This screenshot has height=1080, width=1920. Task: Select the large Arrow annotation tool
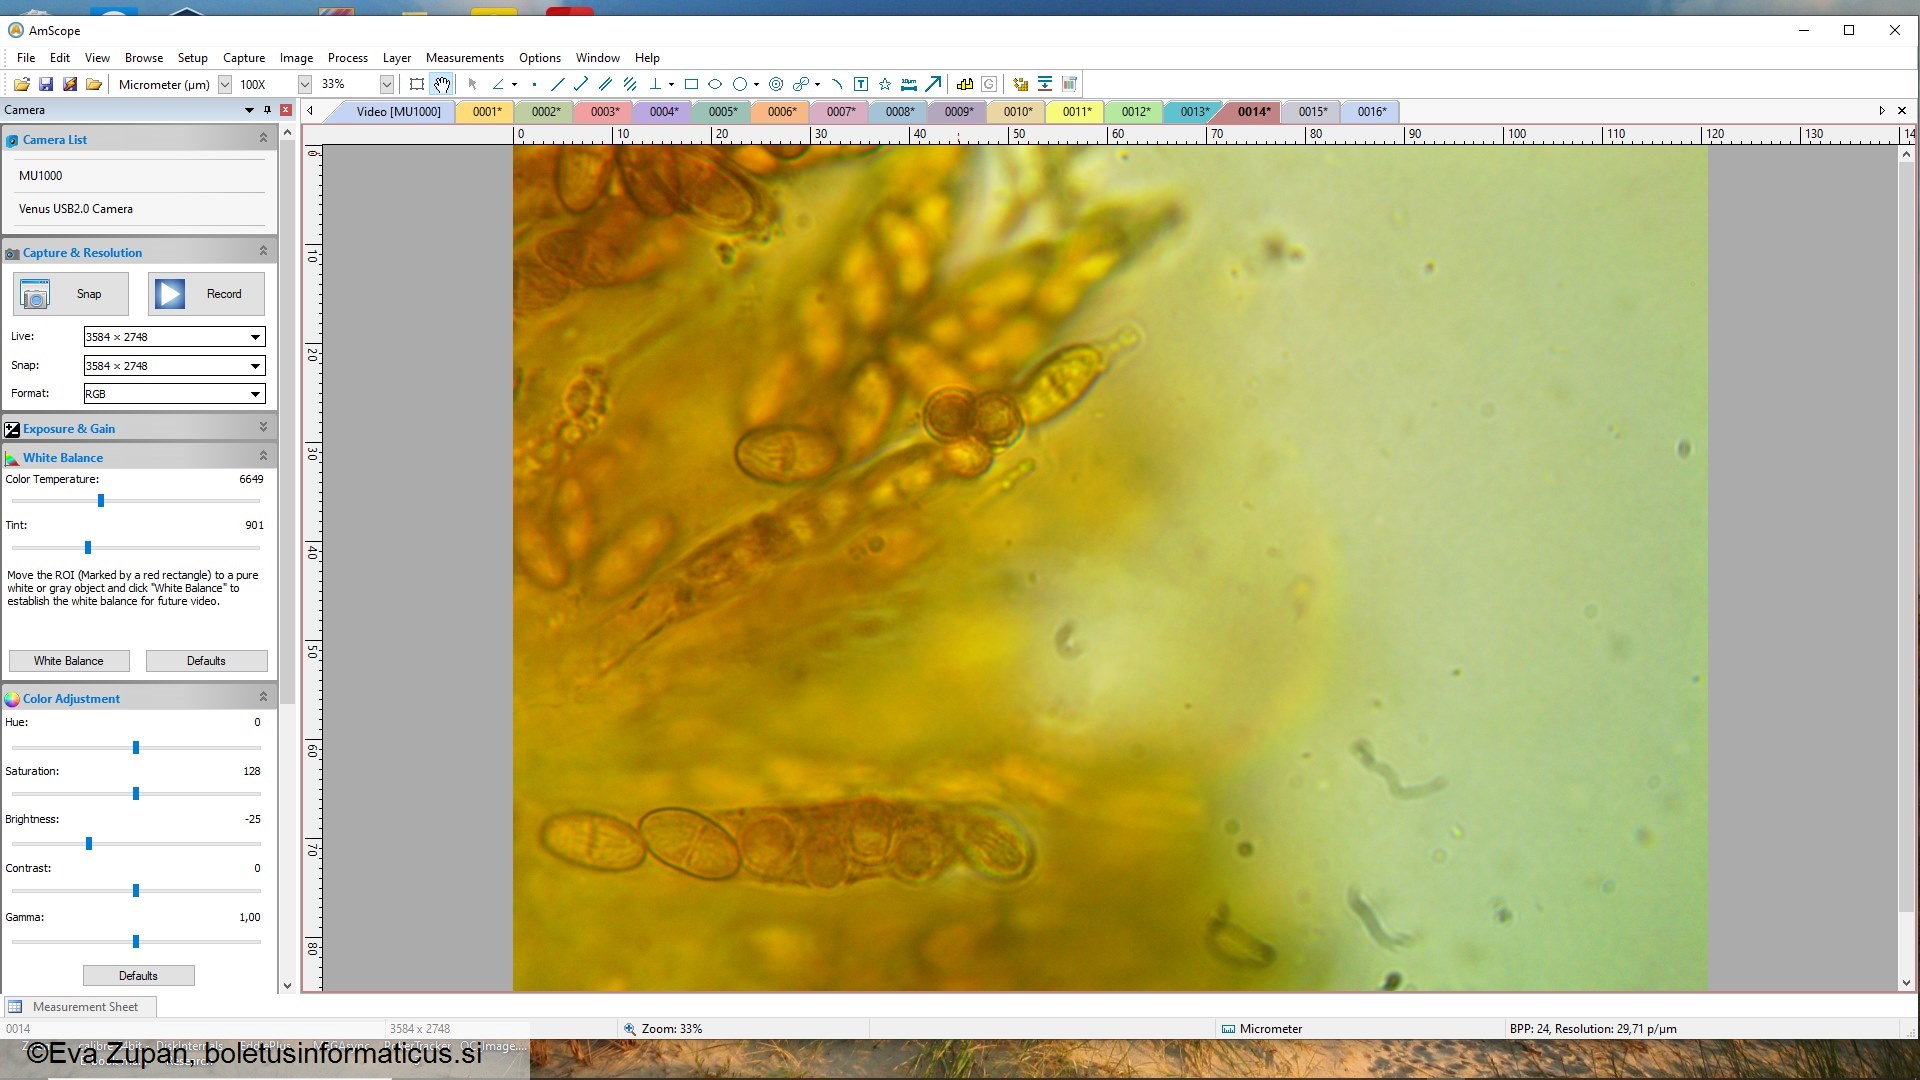pos(933,84)
